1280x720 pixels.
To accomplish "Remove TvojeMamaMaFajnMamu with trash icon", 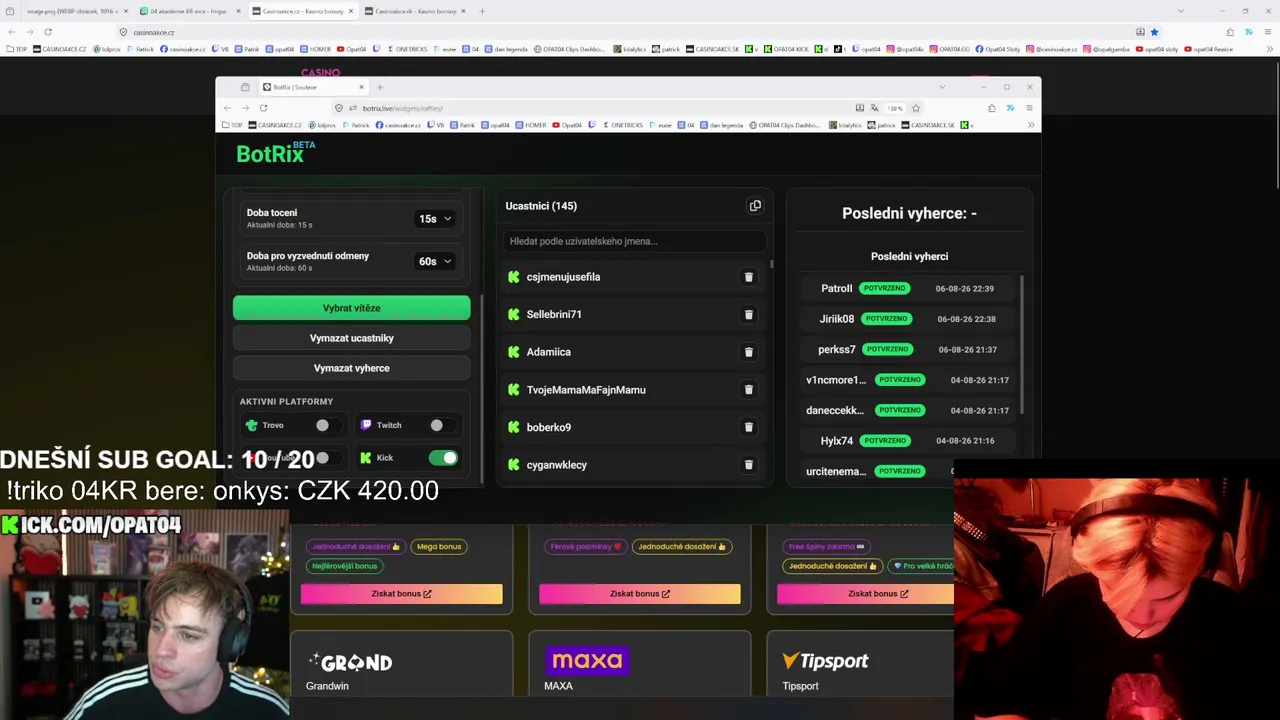I will 748,390.
